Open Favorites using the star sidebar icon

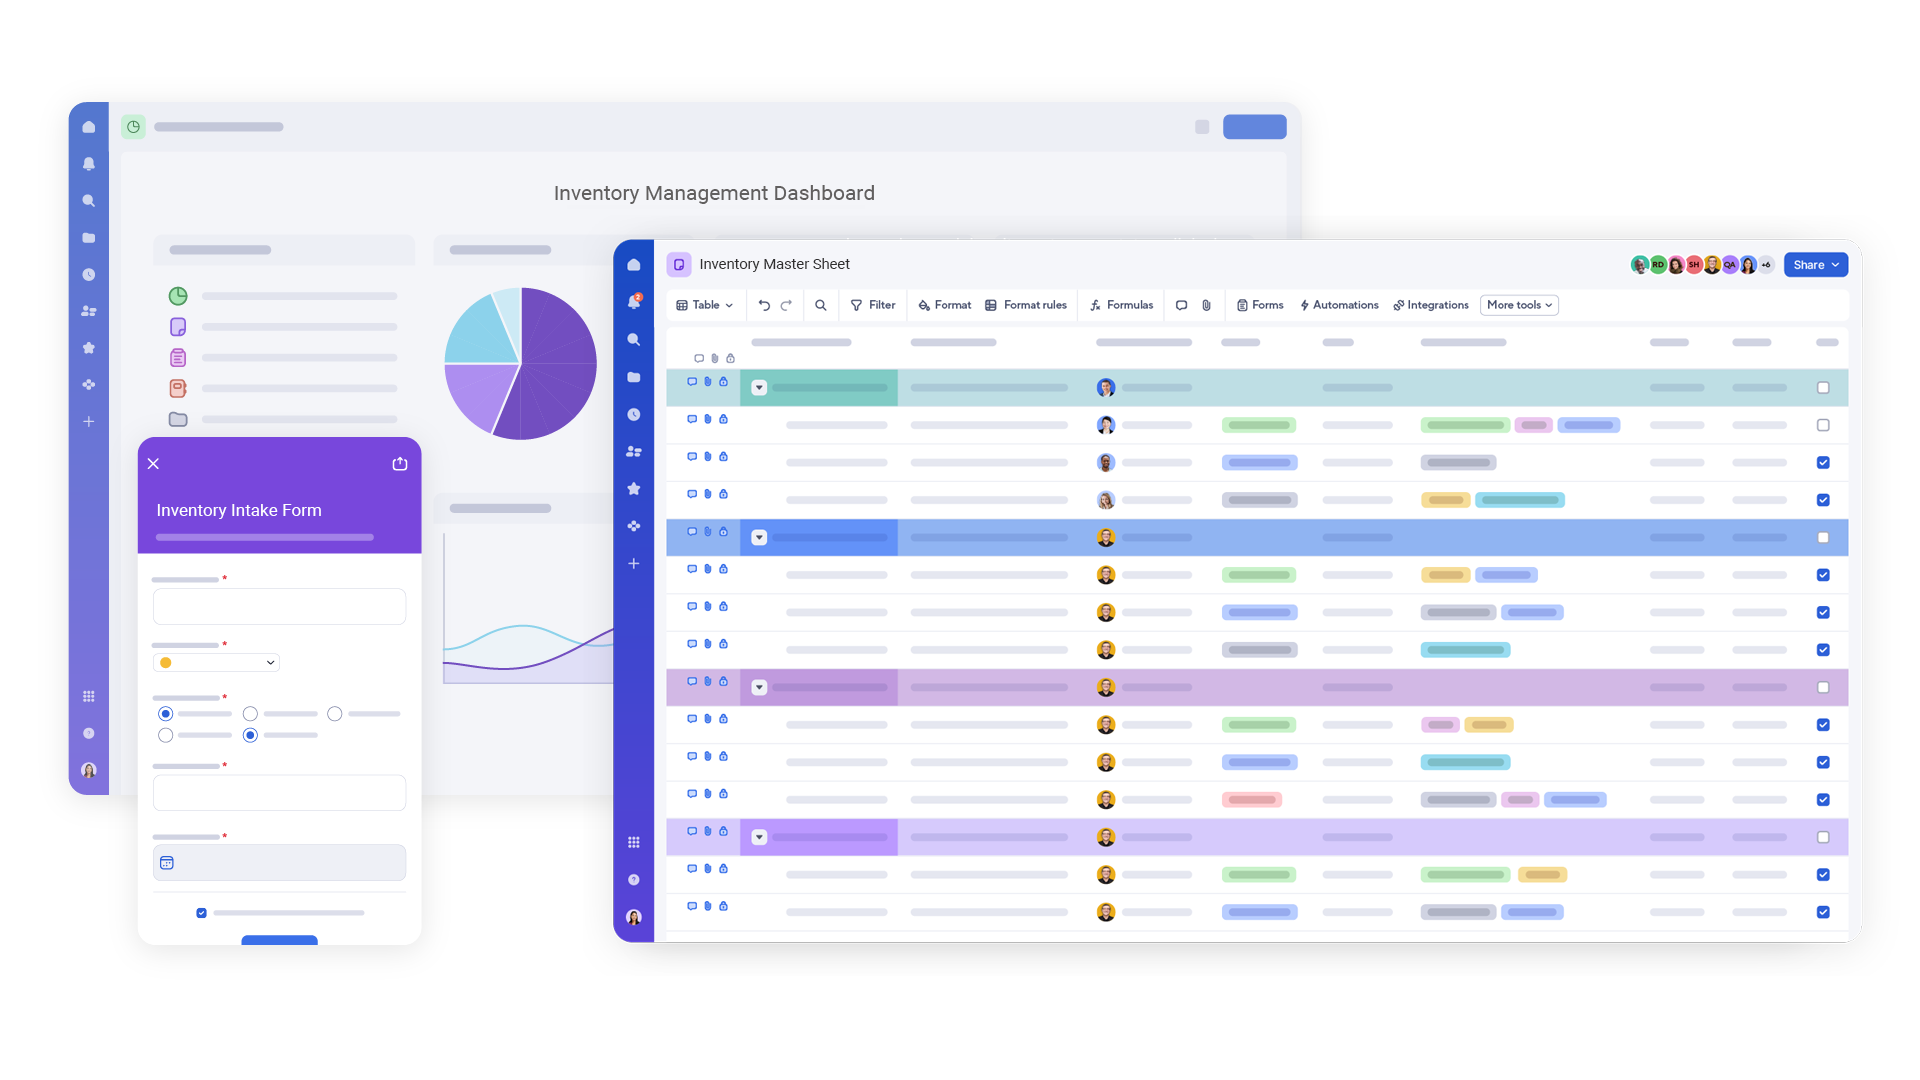(x=633, y=488)
